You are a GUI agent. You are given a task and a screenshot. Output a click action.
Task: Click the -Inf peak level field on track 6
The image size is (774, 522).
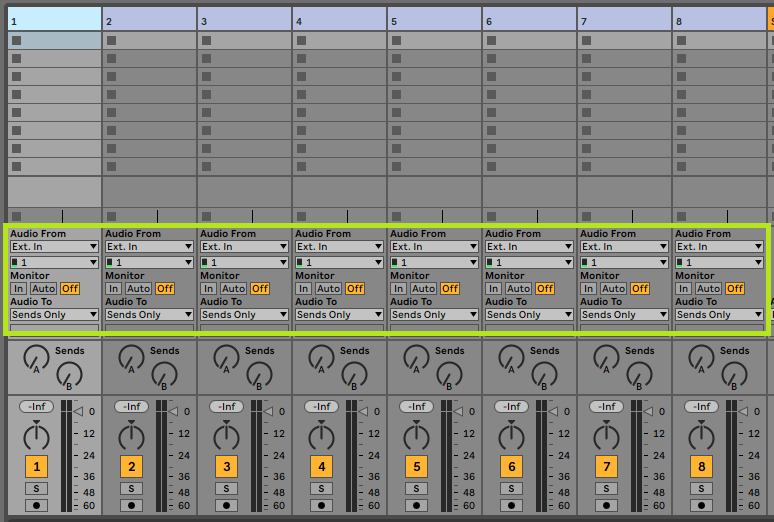click(512, 407)
